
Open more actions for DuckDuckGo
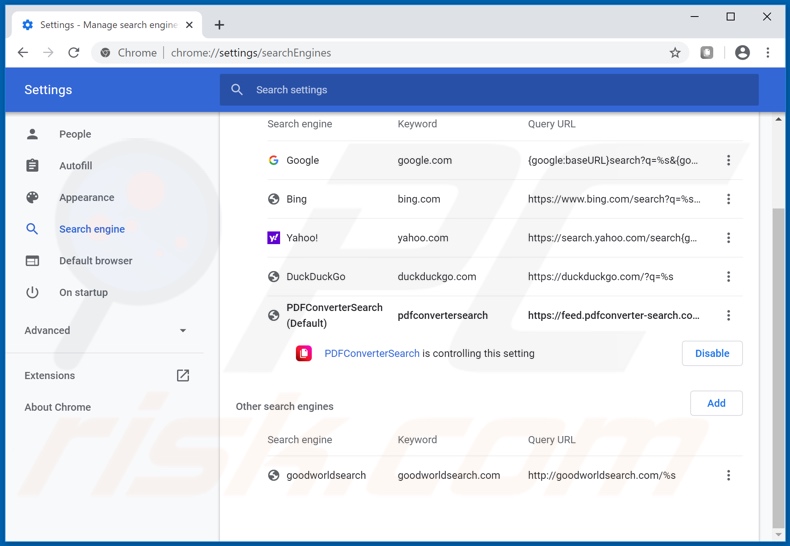click(x=728, y=277)
